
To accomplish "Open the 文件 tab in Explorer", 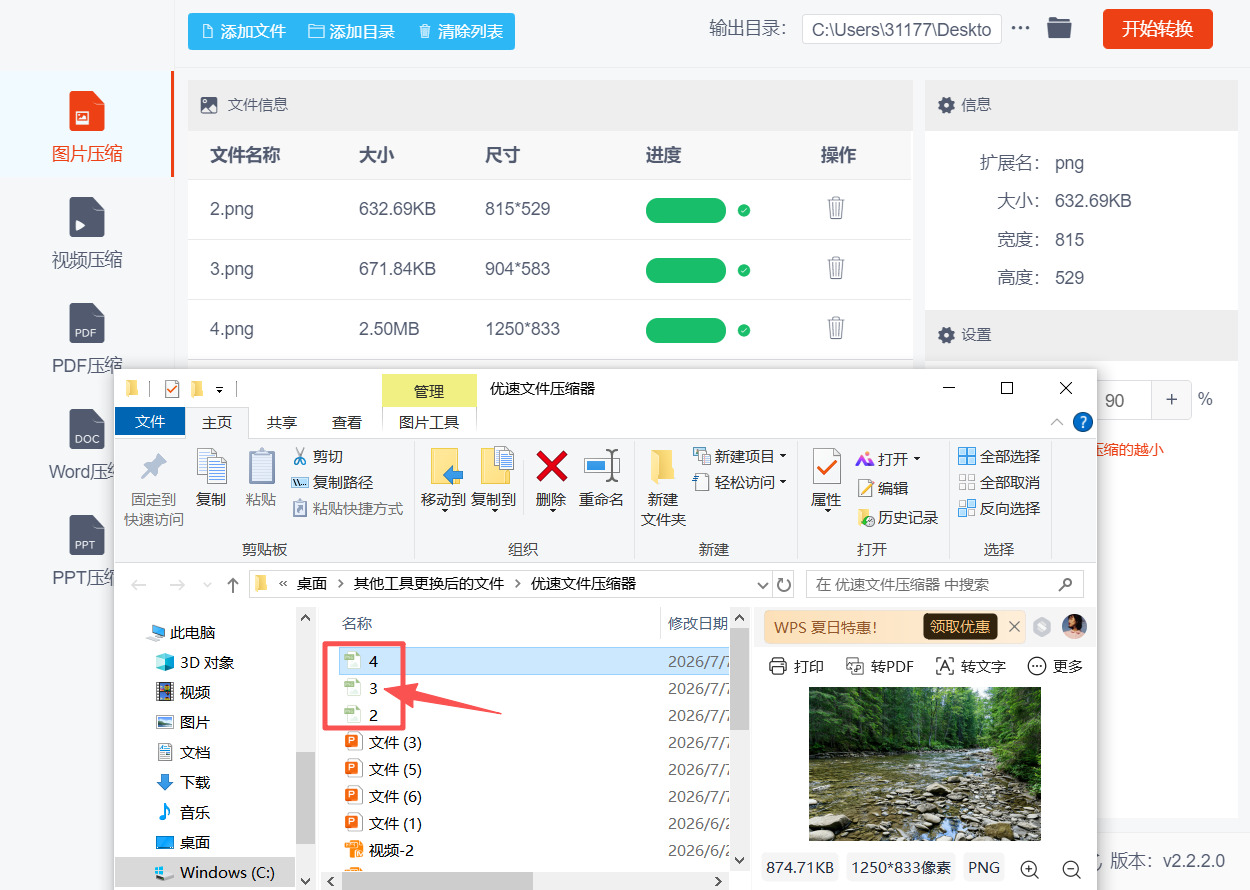I will [150, 422].
